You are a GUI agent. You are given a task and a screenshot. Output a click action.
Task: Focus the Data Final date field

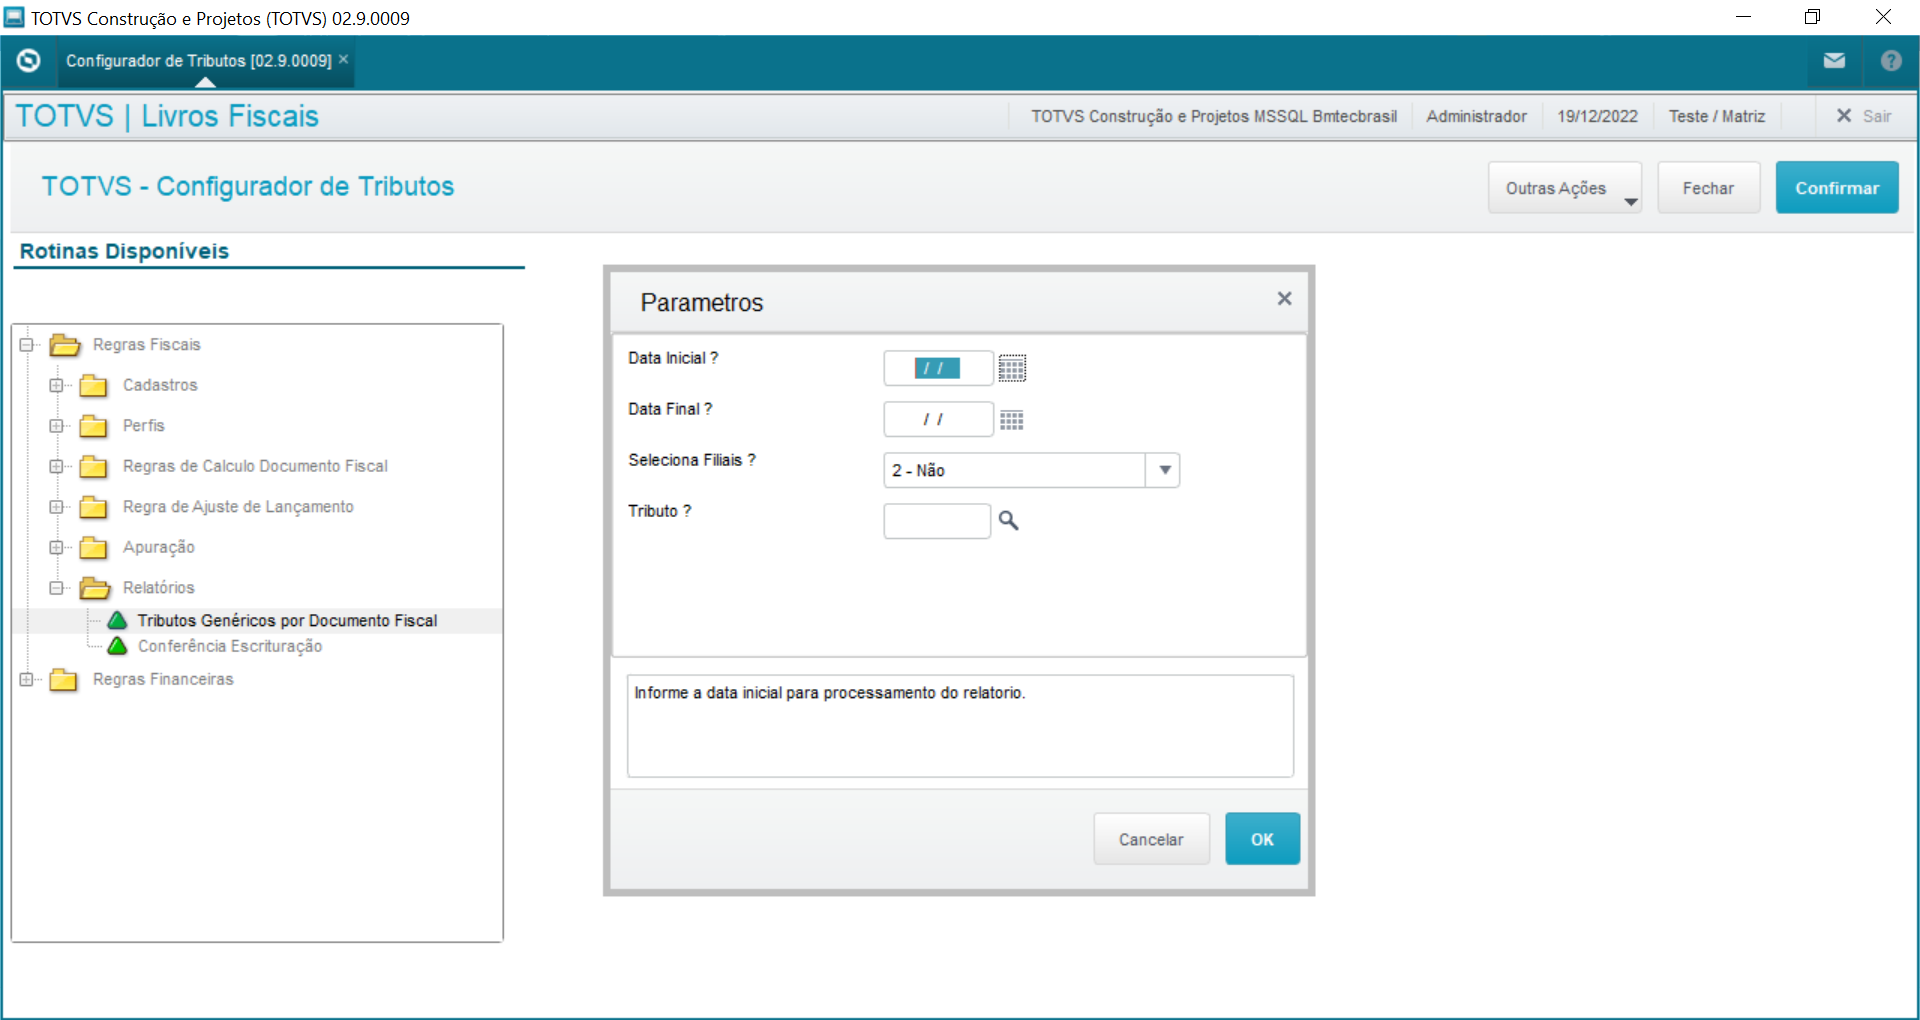938,420
